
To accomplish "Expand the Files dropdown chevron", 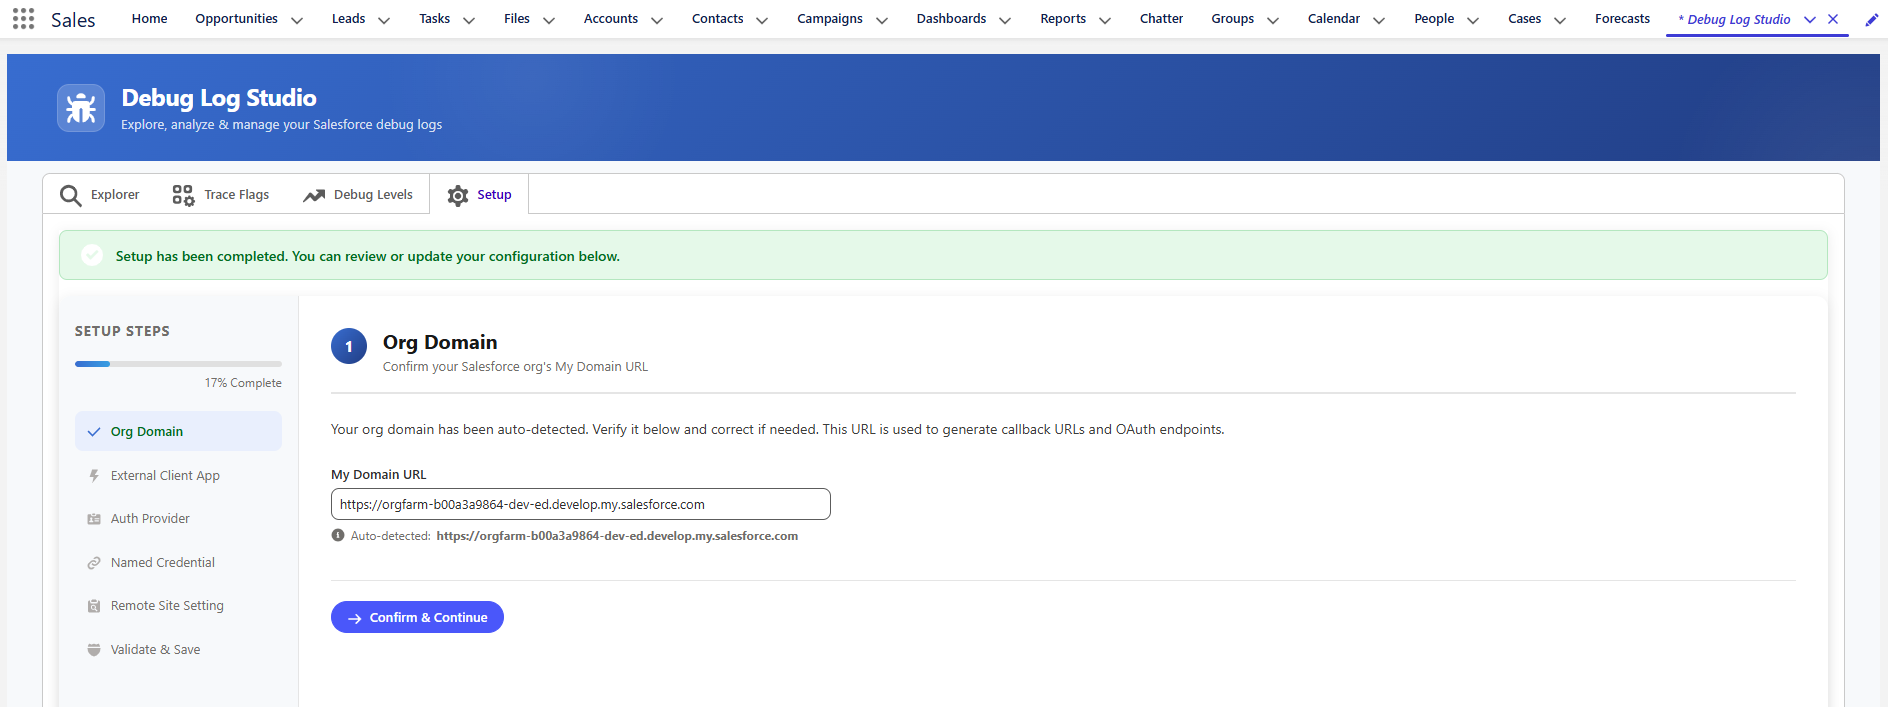I will pyautogui.click(x=549, y=20).
